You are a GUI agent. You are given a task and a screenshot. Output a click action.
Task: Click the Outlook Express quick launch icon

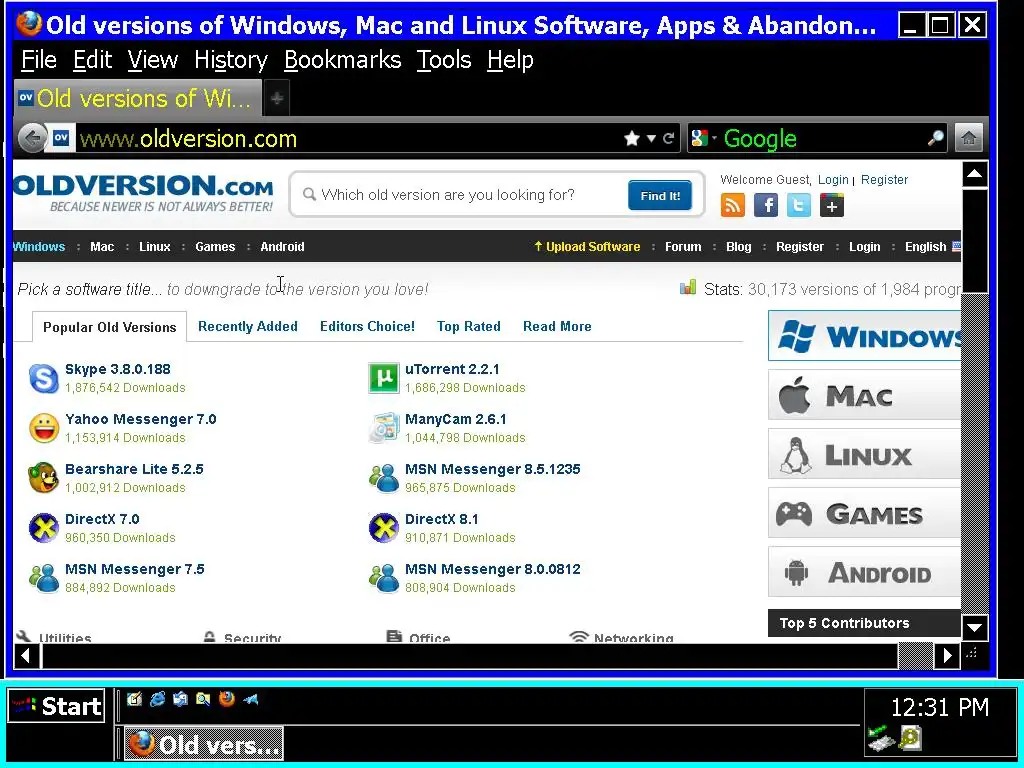click(180, 699)
